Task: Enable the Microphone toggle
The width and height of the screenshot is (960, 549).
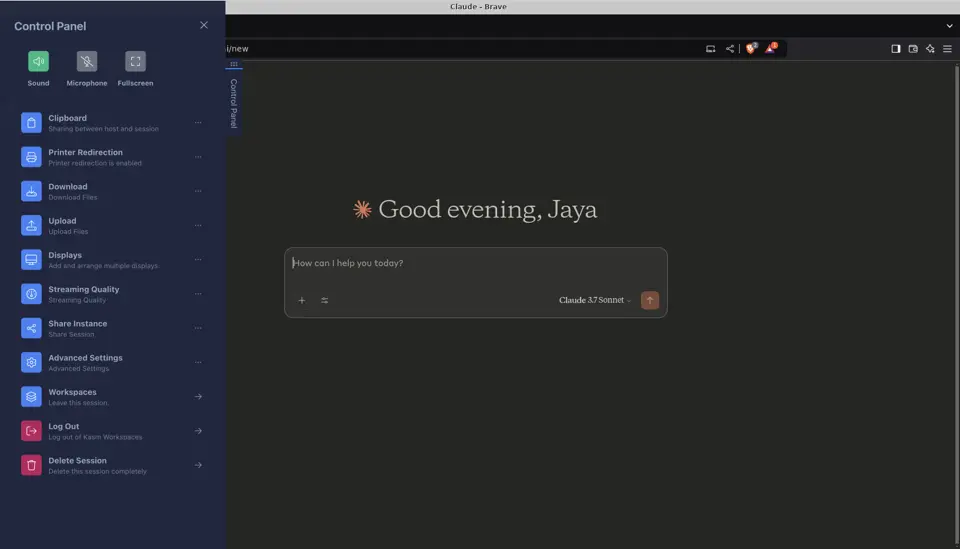Action: coord(87,61)
